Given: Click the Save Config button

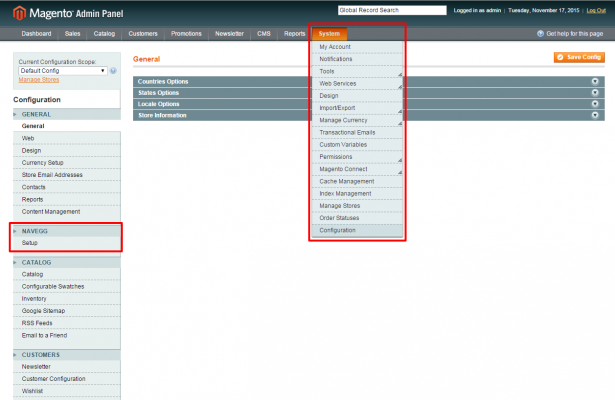Looking at the screenshot, I should point(579,57).
